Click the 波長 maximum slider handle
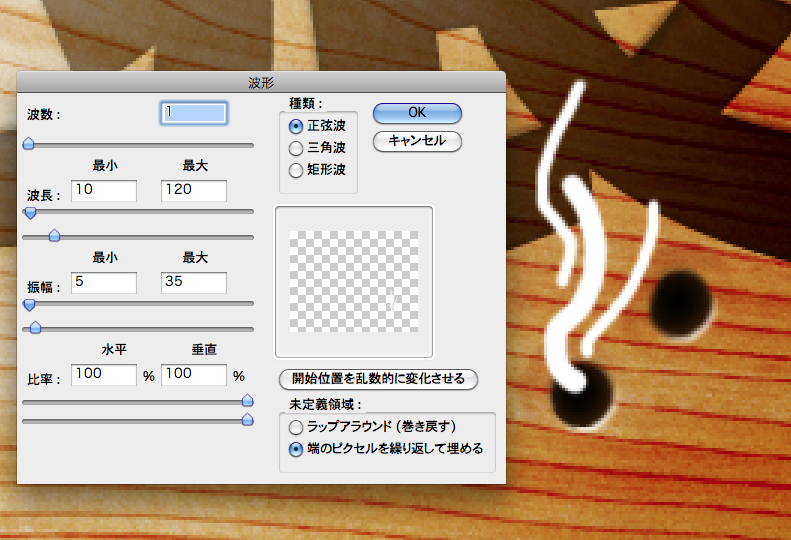 (54, 235)
